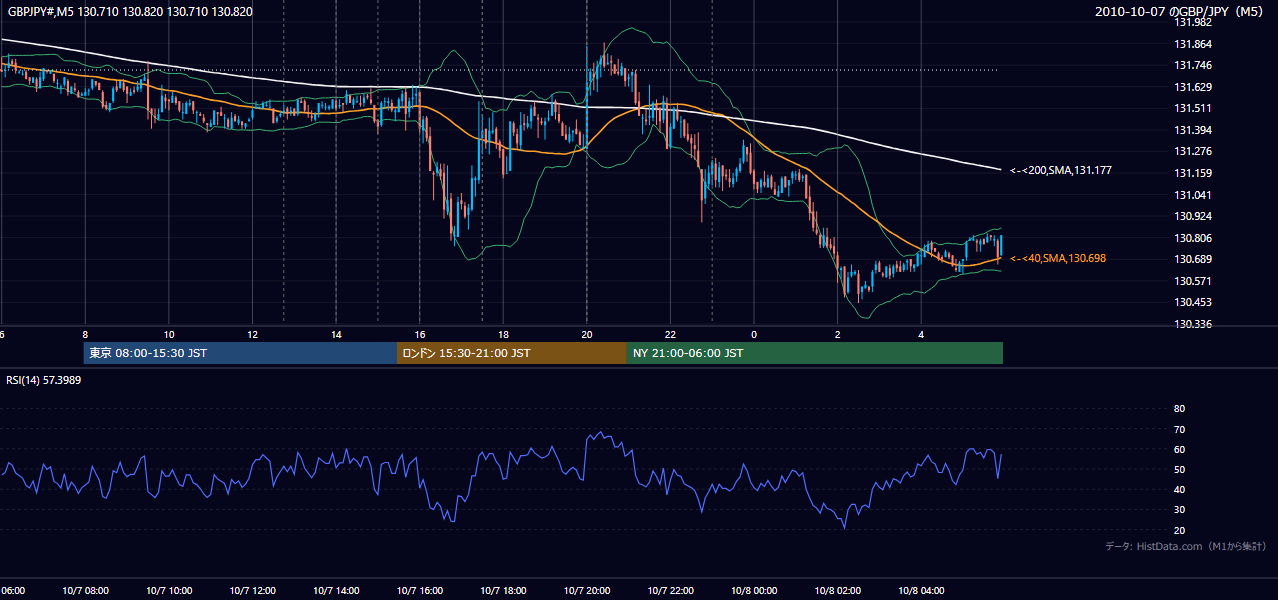The height and width of the screenshot is (600, 1278).
Task: Click price axis label 130.924
Action: tap(1191, 216)
